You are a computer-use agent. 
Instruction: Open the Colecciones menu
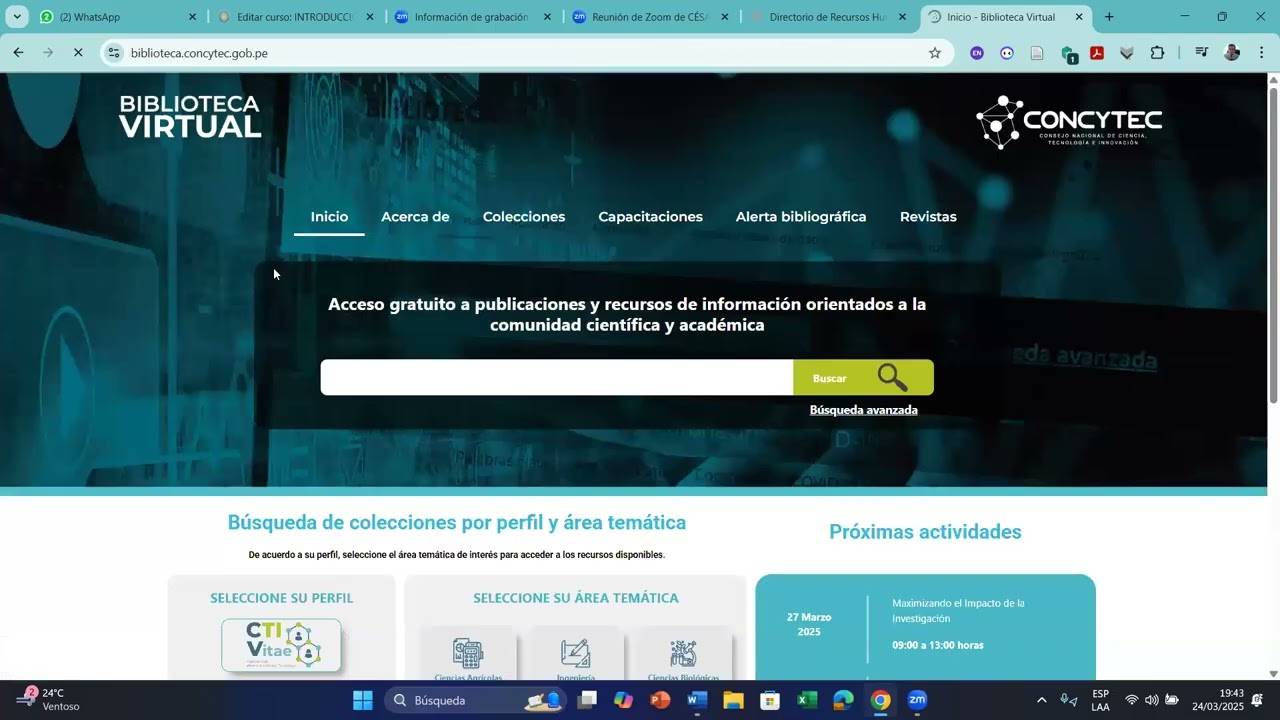point(524,217)
